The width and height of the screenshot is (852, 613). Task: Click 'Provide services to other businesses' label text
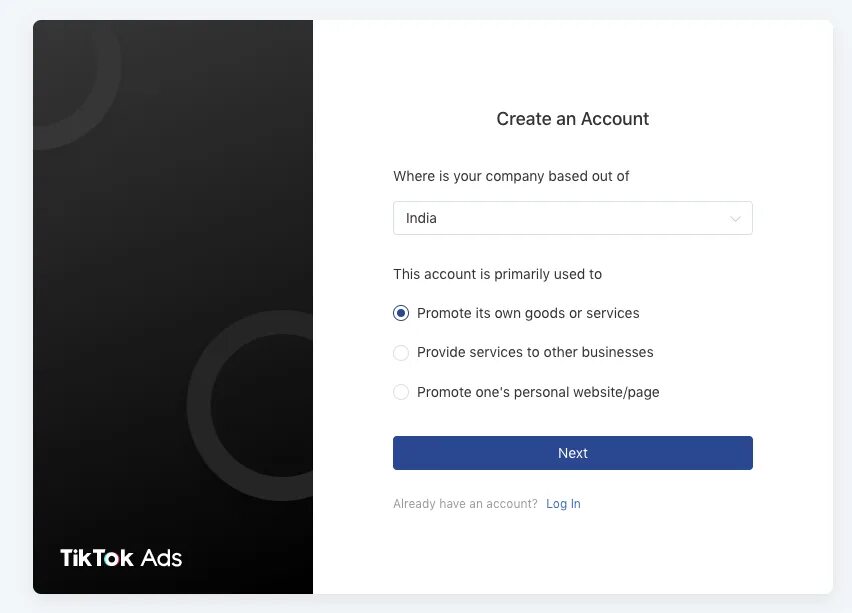coord(535,352)
